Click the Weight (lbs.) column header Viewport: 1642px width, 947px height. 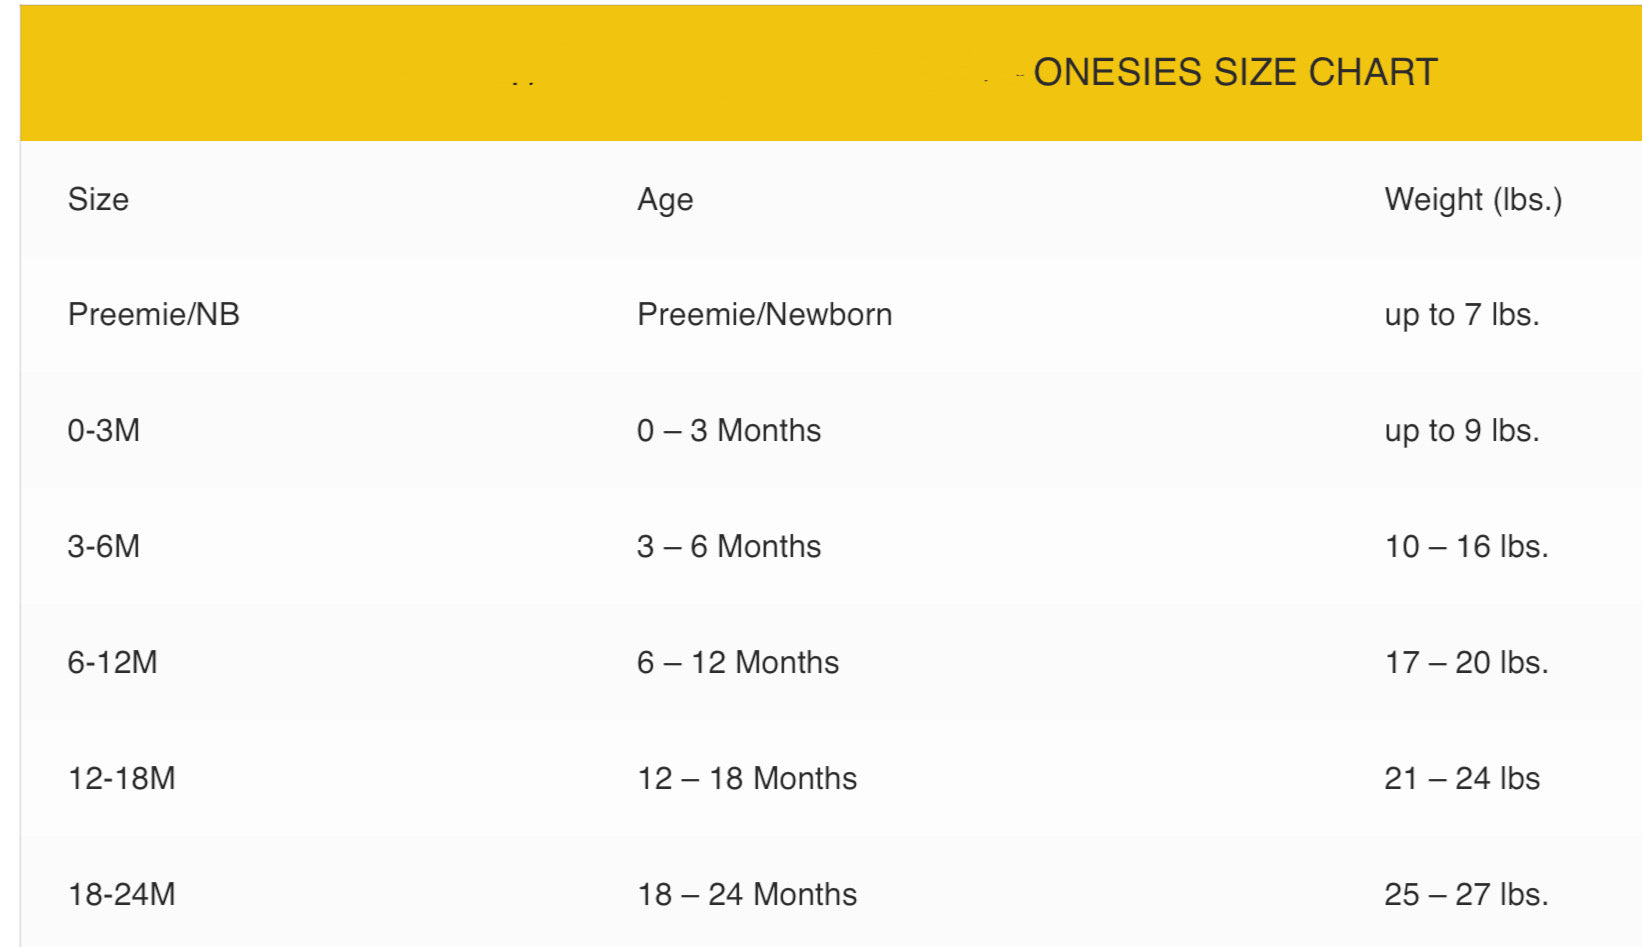1473,200
